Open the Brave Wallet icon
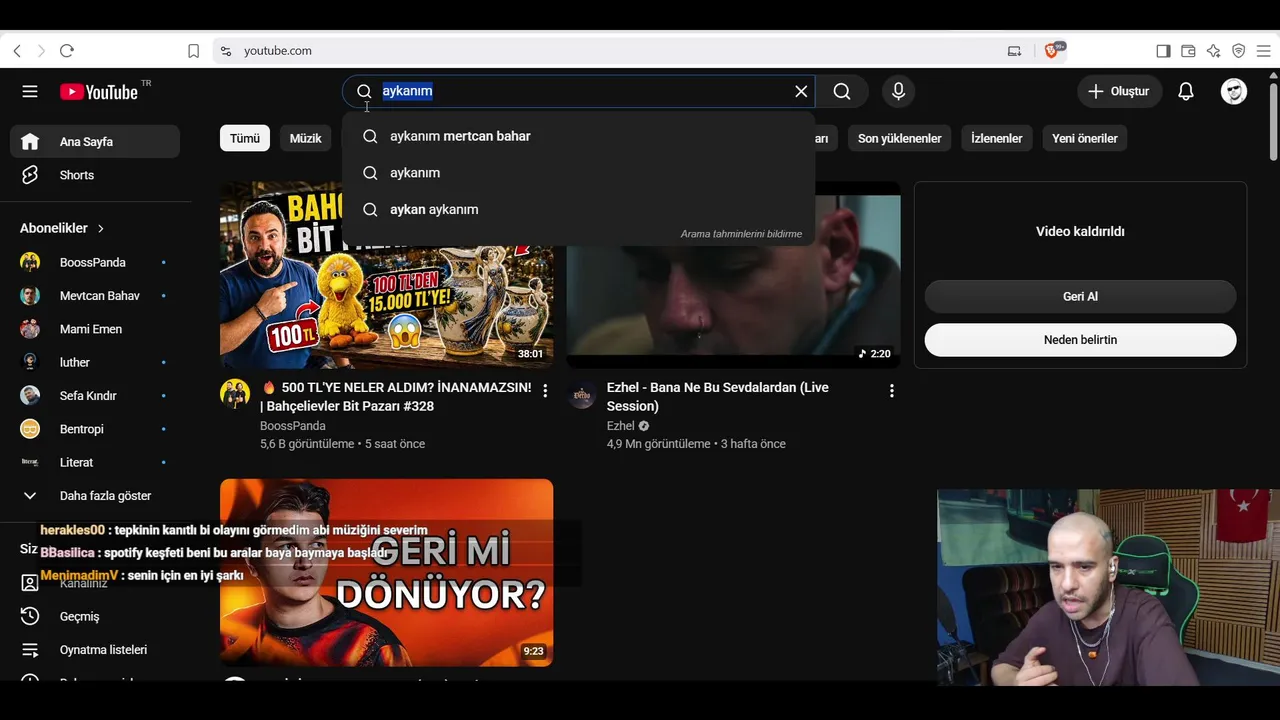Viewport: 1280px width, 720px height. [x=1188, y=51]
